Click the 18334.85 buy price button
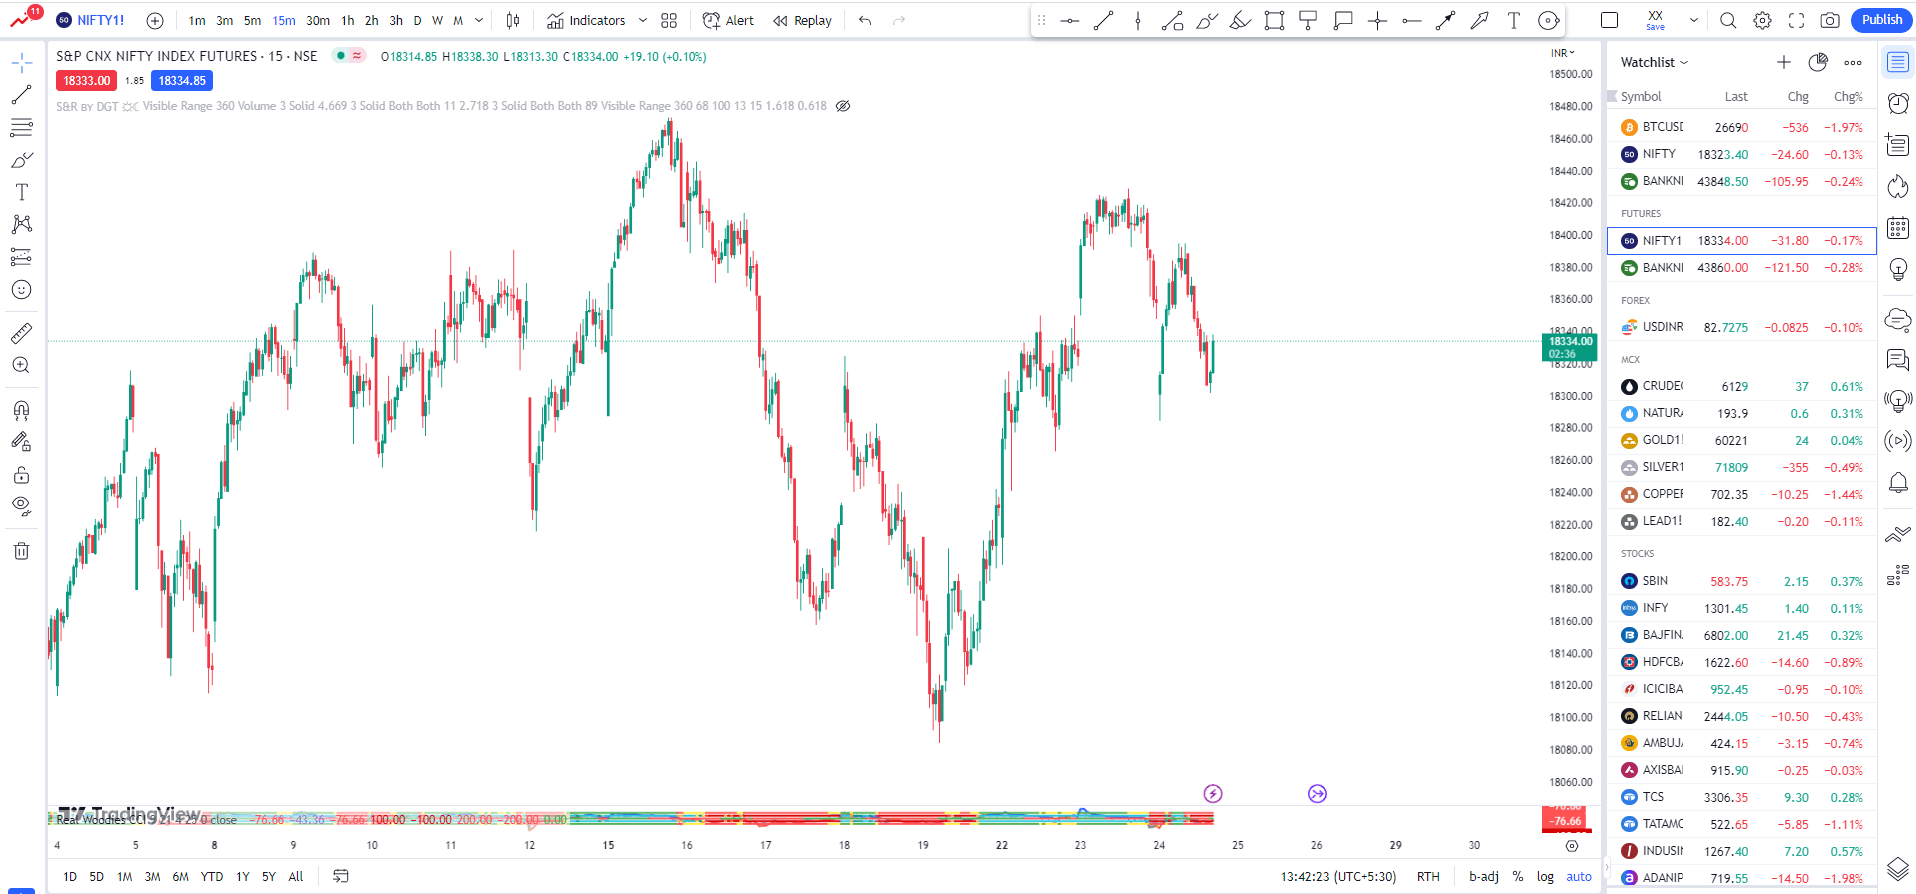 coord(182,81)
